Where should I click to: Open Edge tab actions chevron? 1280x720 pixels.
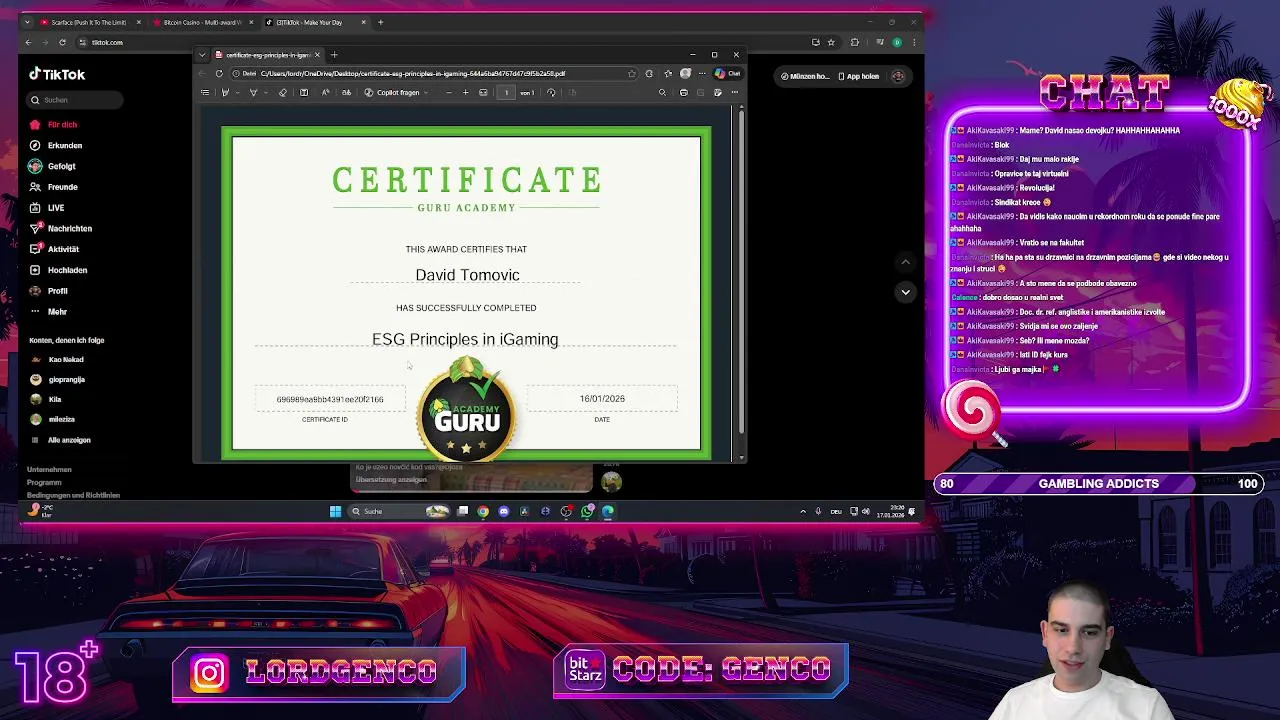(x=202, y=55)
